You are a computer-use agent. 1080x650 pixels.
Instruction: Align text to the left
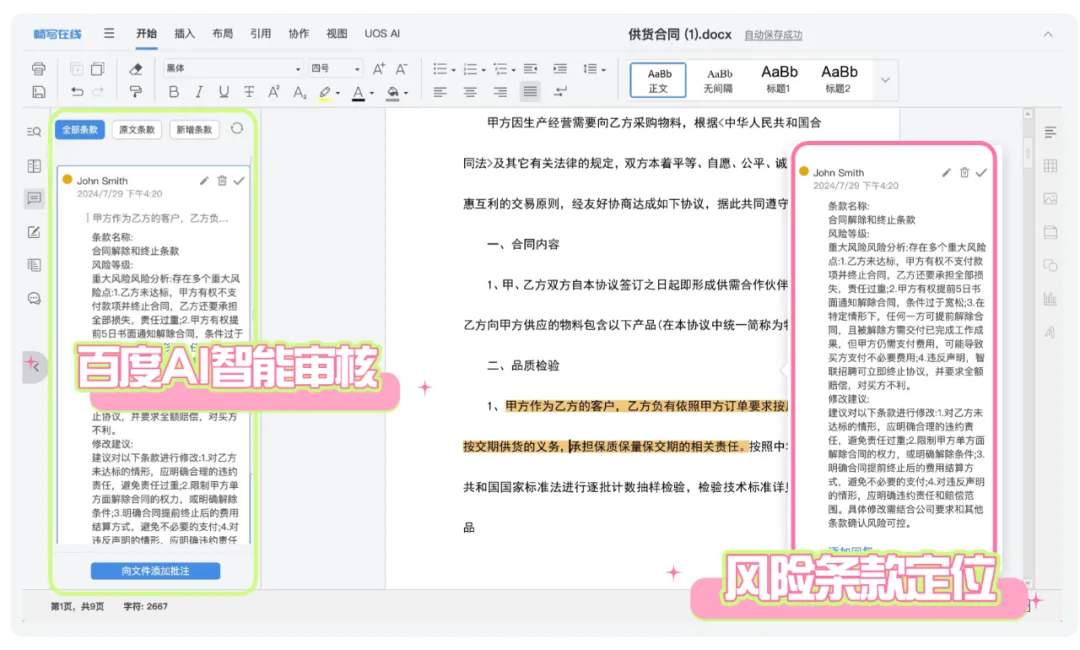[439, 92]
